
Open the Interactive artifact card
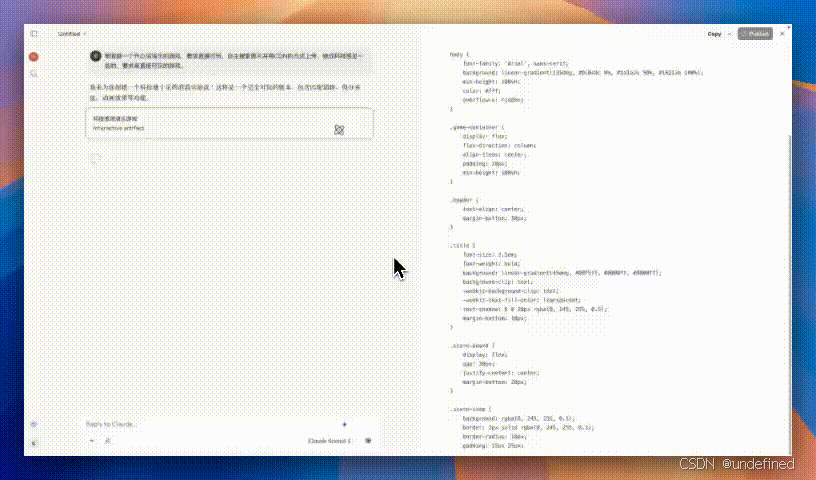[230, 123]
